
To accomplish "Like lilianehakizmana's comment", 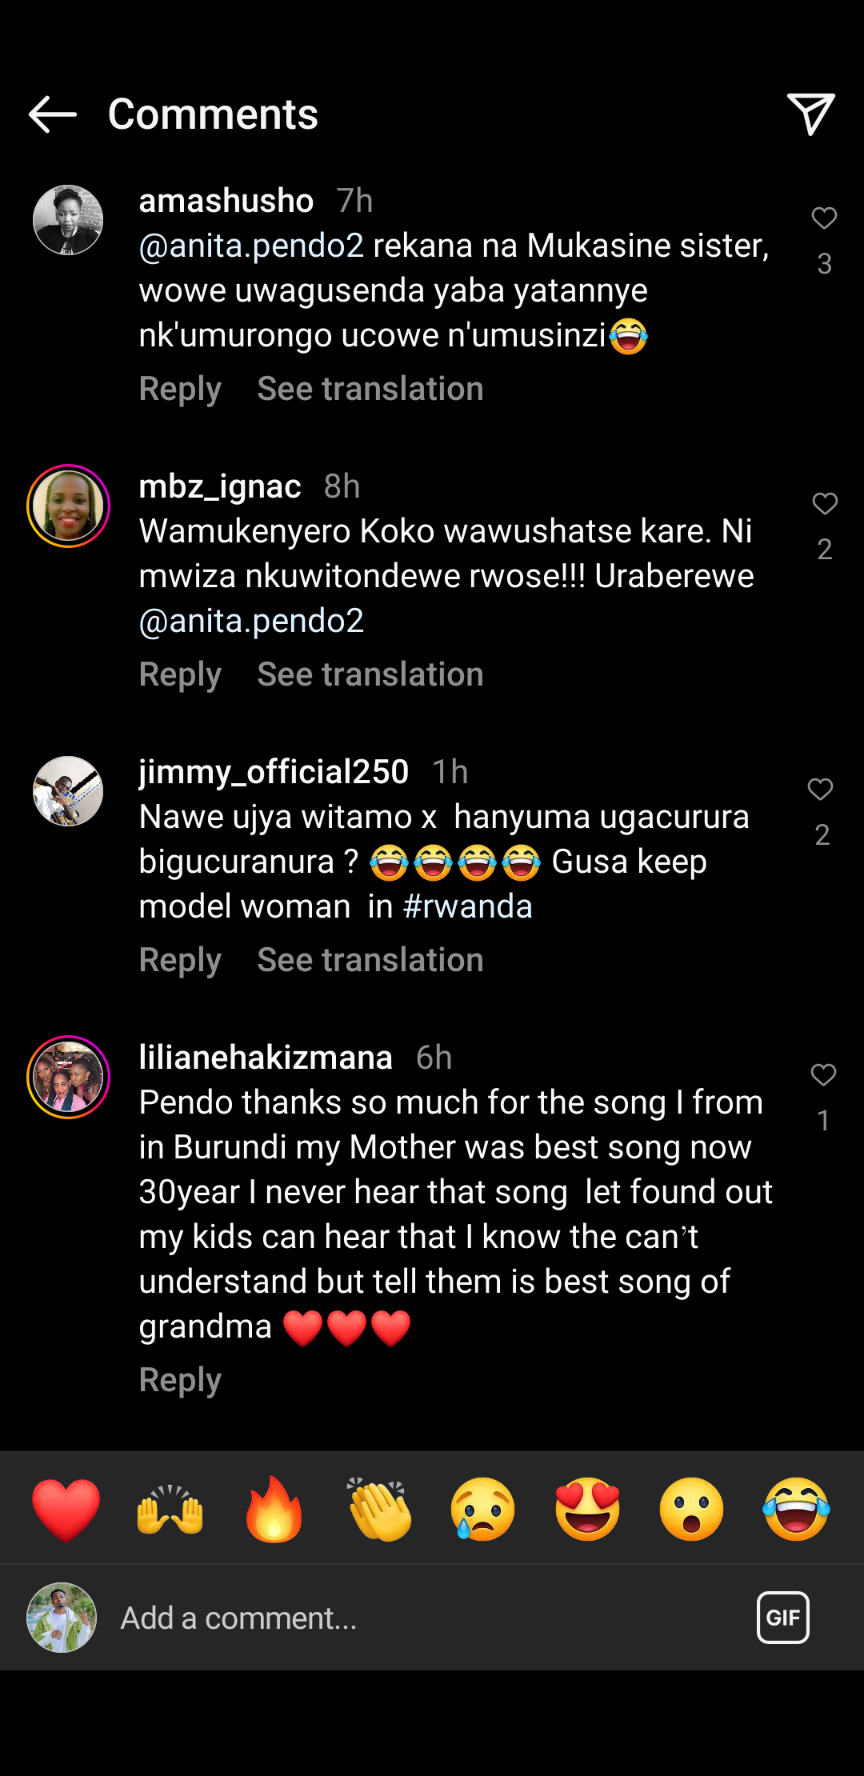I will (x=823, y=1075).
